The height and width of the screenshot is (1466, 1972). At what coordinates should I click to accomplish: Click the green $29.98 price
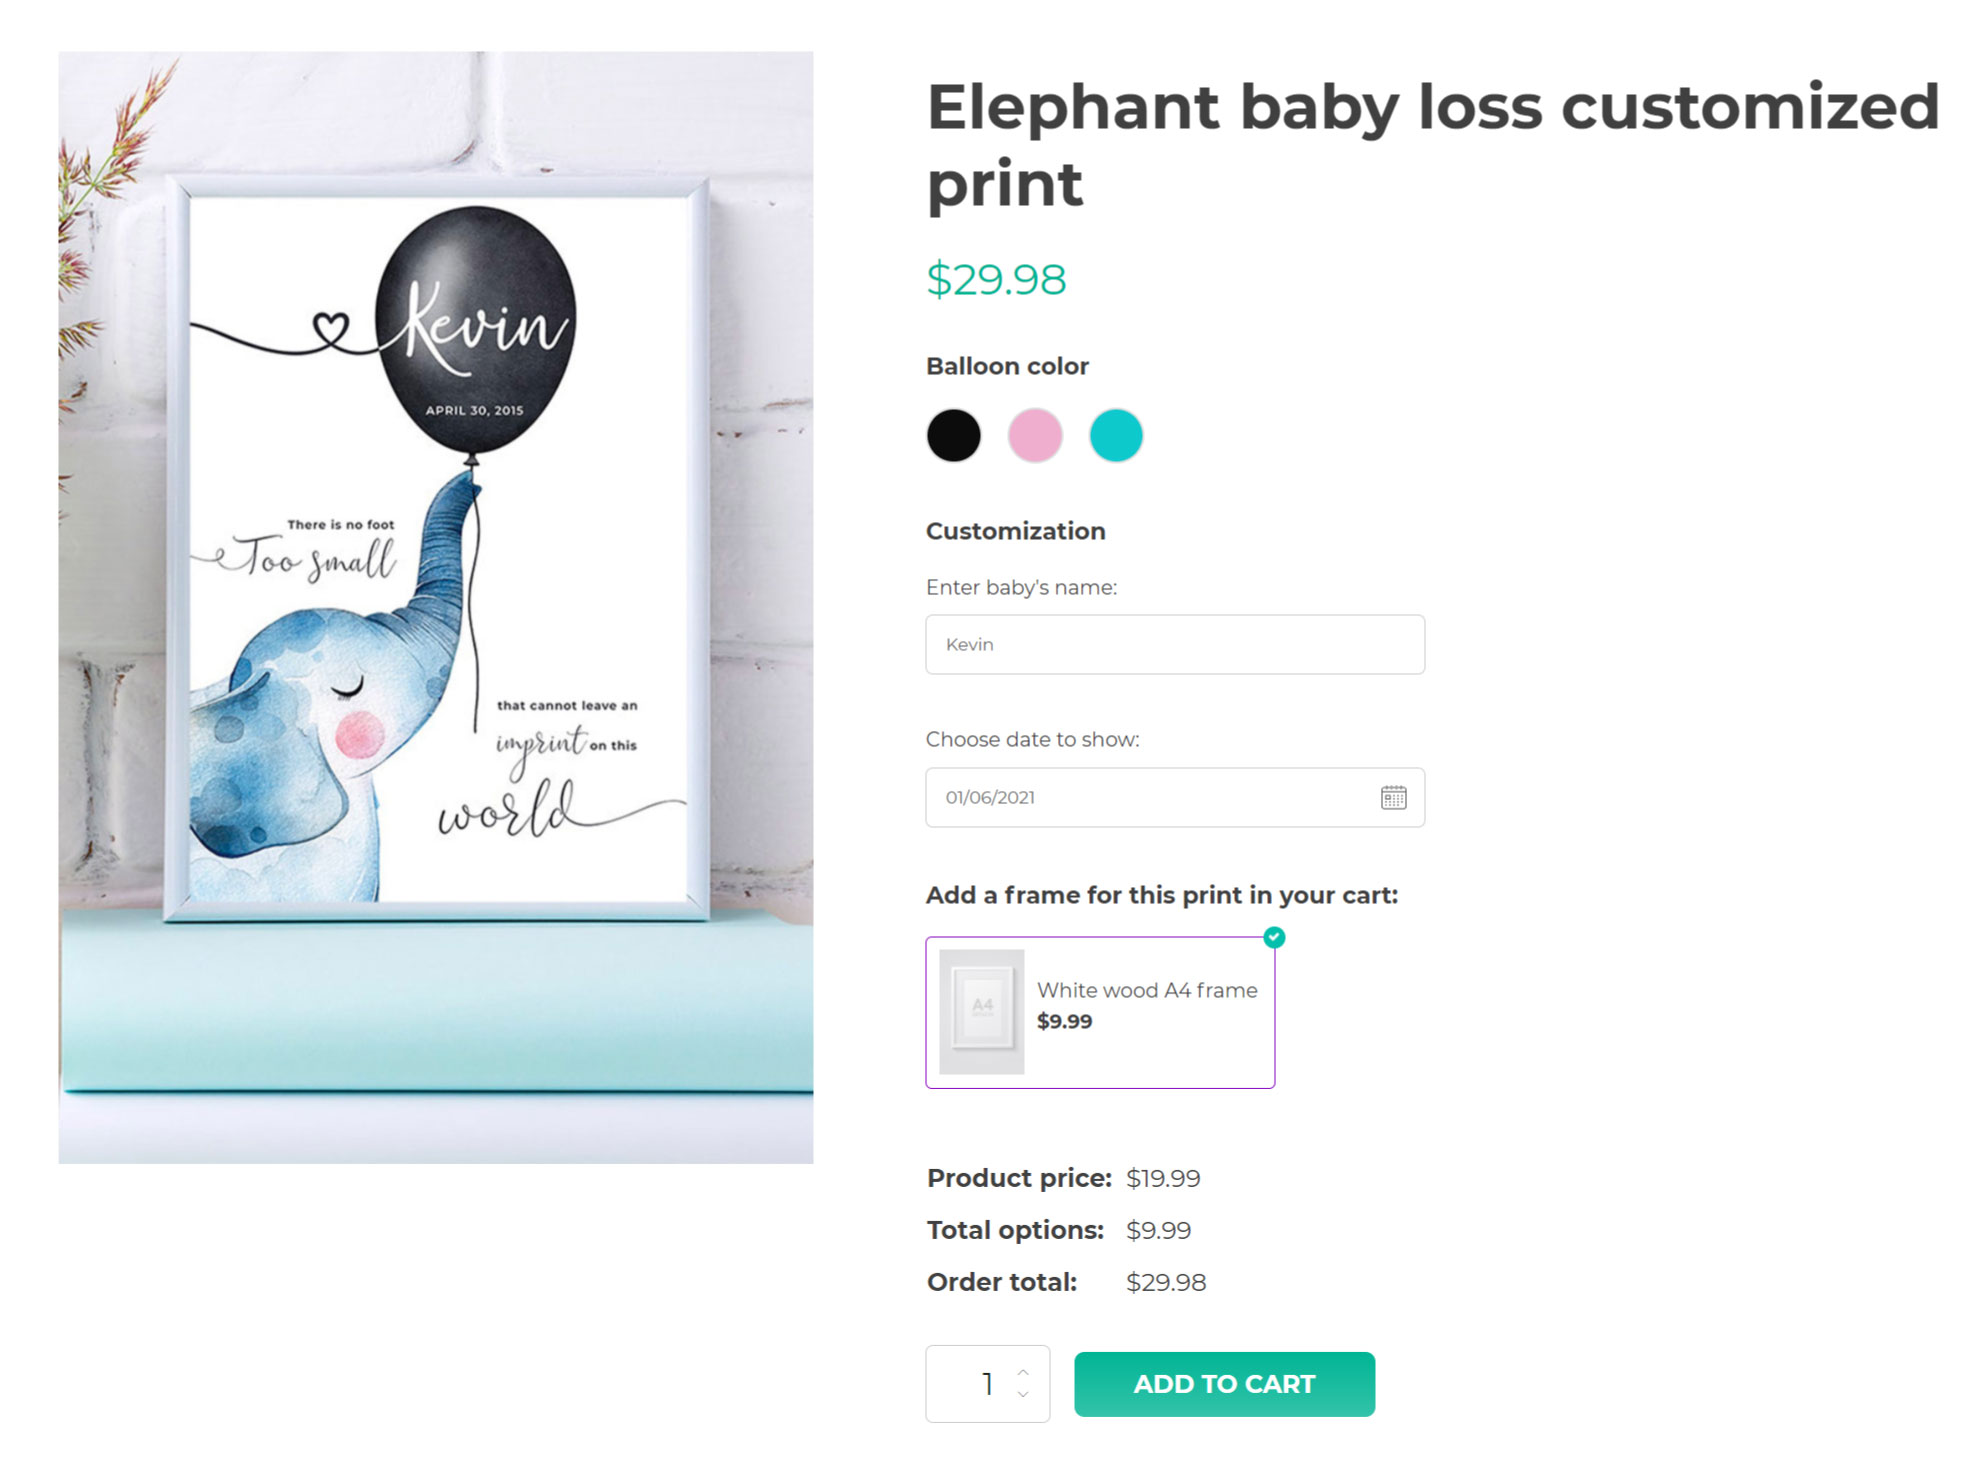(x=996, y=279)
